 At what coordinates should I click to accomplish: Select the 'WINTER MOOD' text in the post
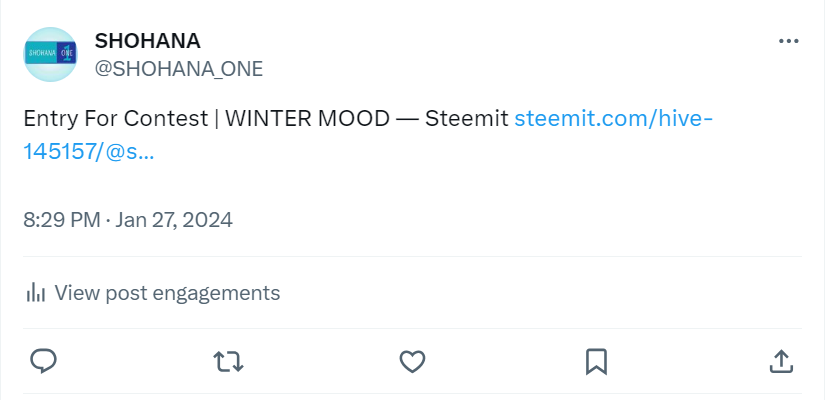(307, 119)
